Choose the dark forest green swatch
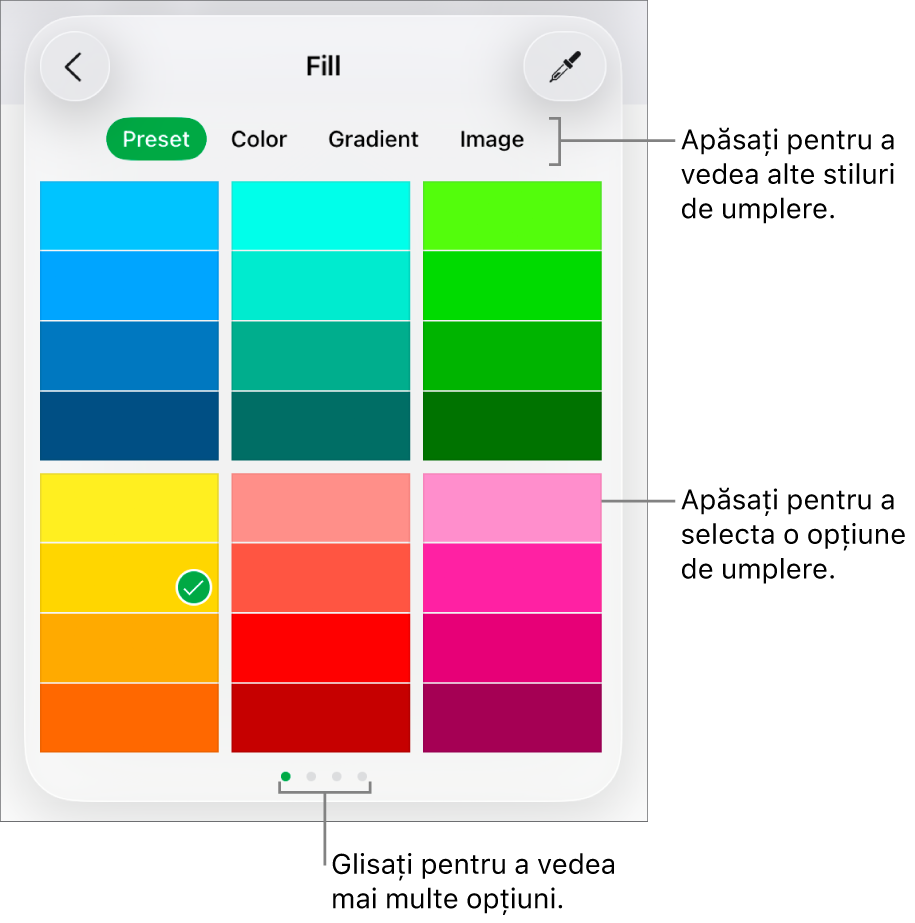 coord(512,426)
